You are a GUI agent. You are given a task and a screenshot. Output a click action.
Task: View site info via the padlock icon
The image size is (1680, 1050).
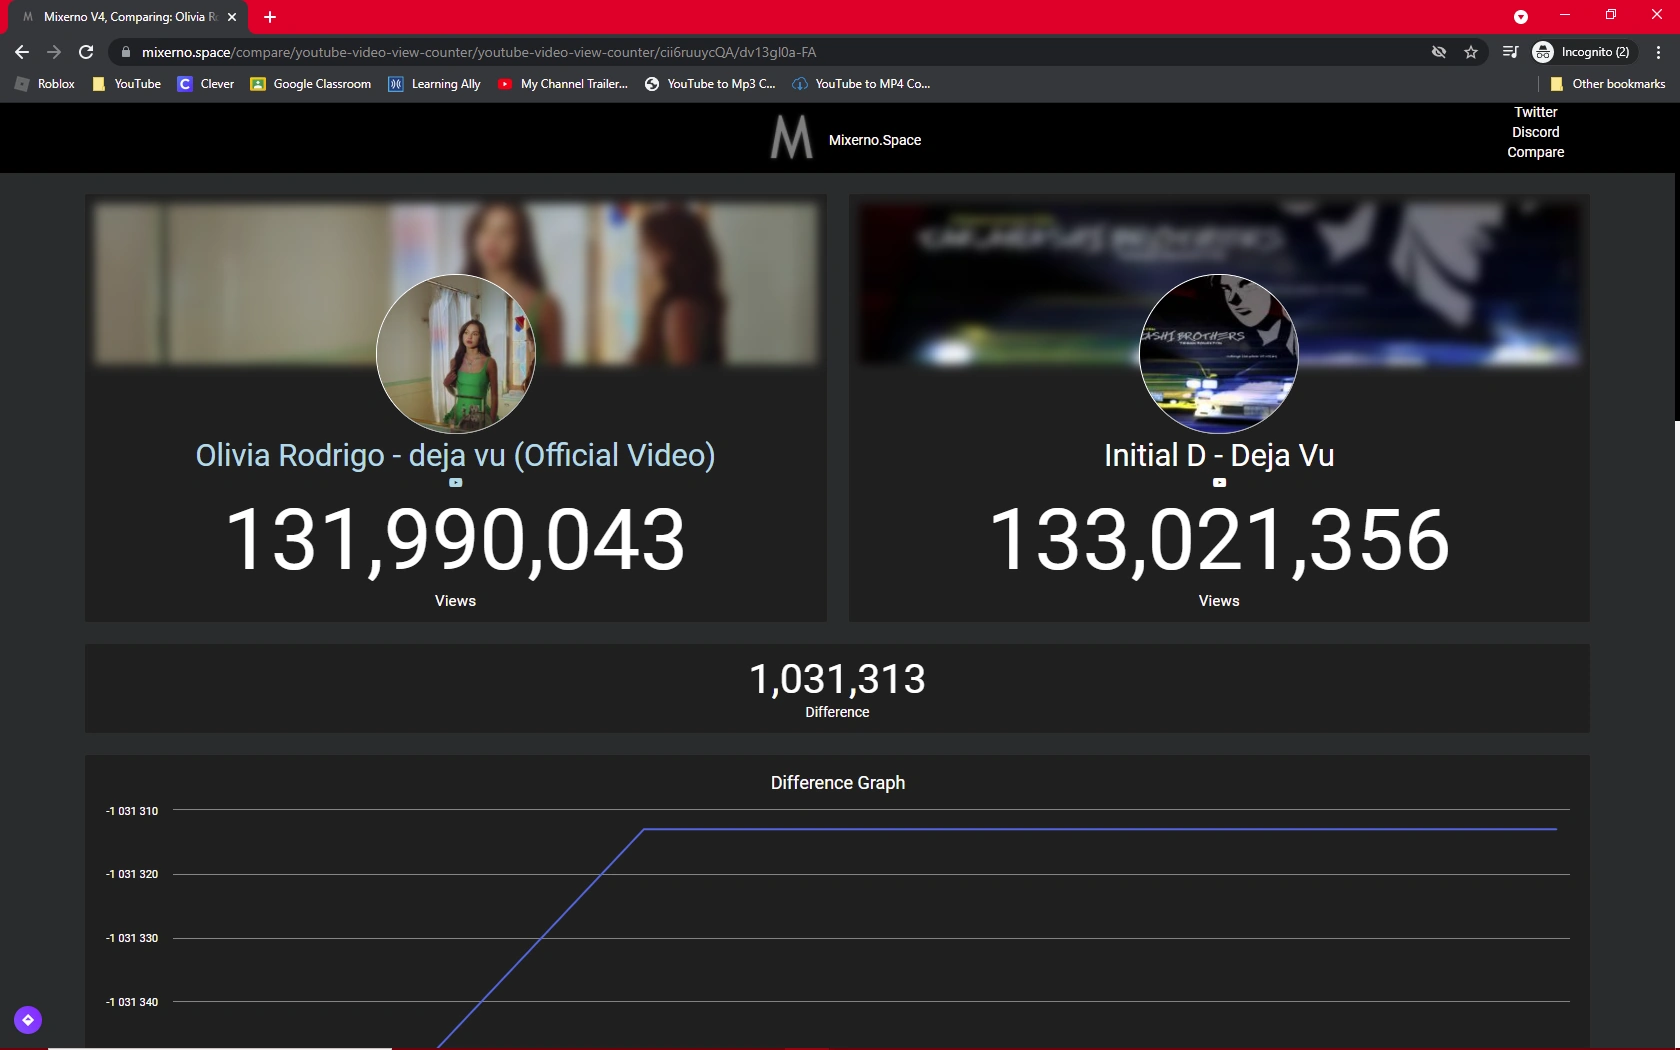pos(126,51)
